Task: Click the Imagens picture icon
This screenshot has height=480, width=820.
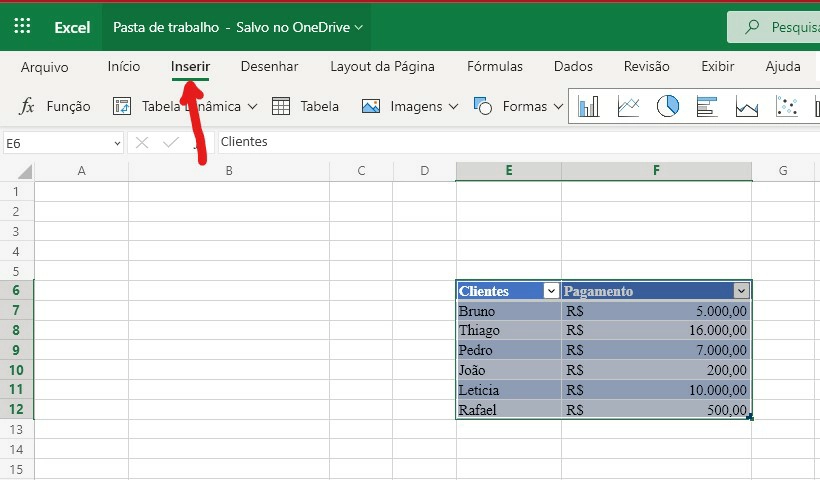Action: pyautogui.click(x=371, y=106)
